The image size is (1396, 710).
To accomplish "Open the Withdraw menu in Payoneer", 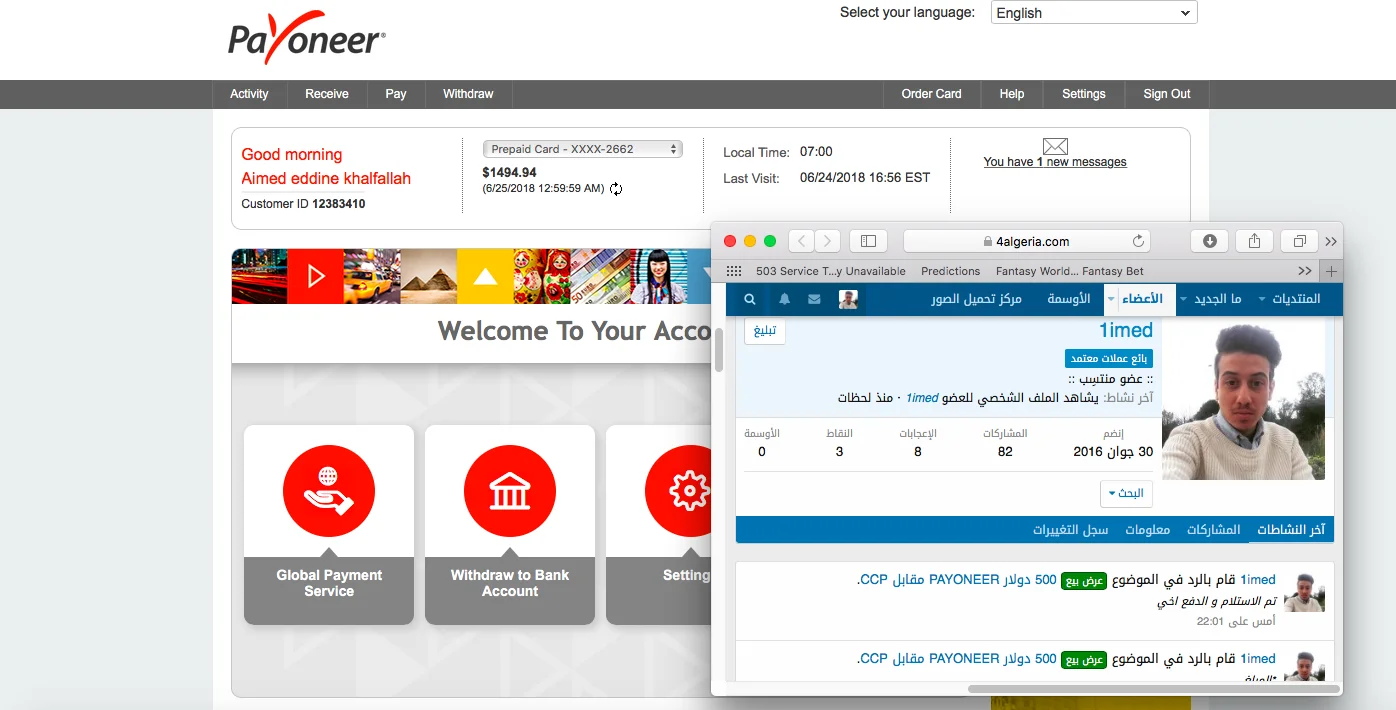I will pos(468,94).
